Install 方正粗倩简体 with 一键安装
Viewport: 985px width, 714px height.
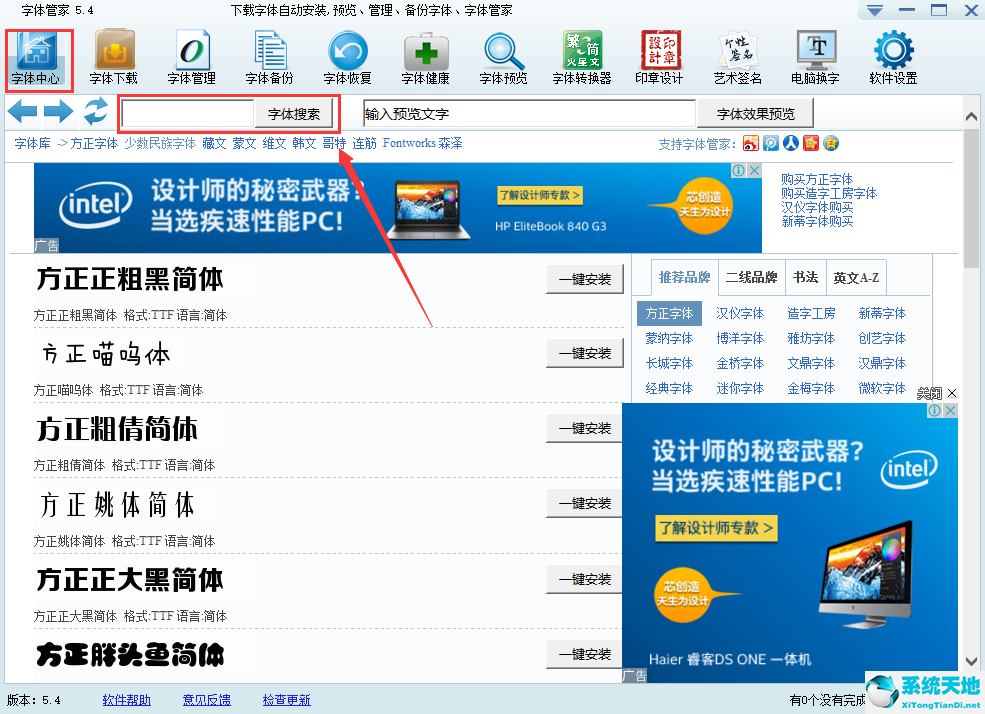coord(585,428)
